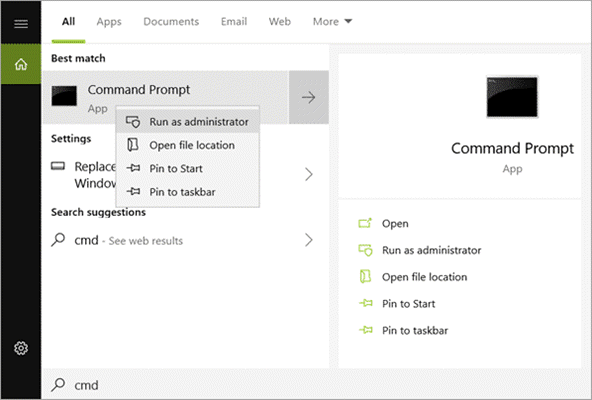Click the Pin to Start pin icon in context menu
592x400 pixels.
133,168
